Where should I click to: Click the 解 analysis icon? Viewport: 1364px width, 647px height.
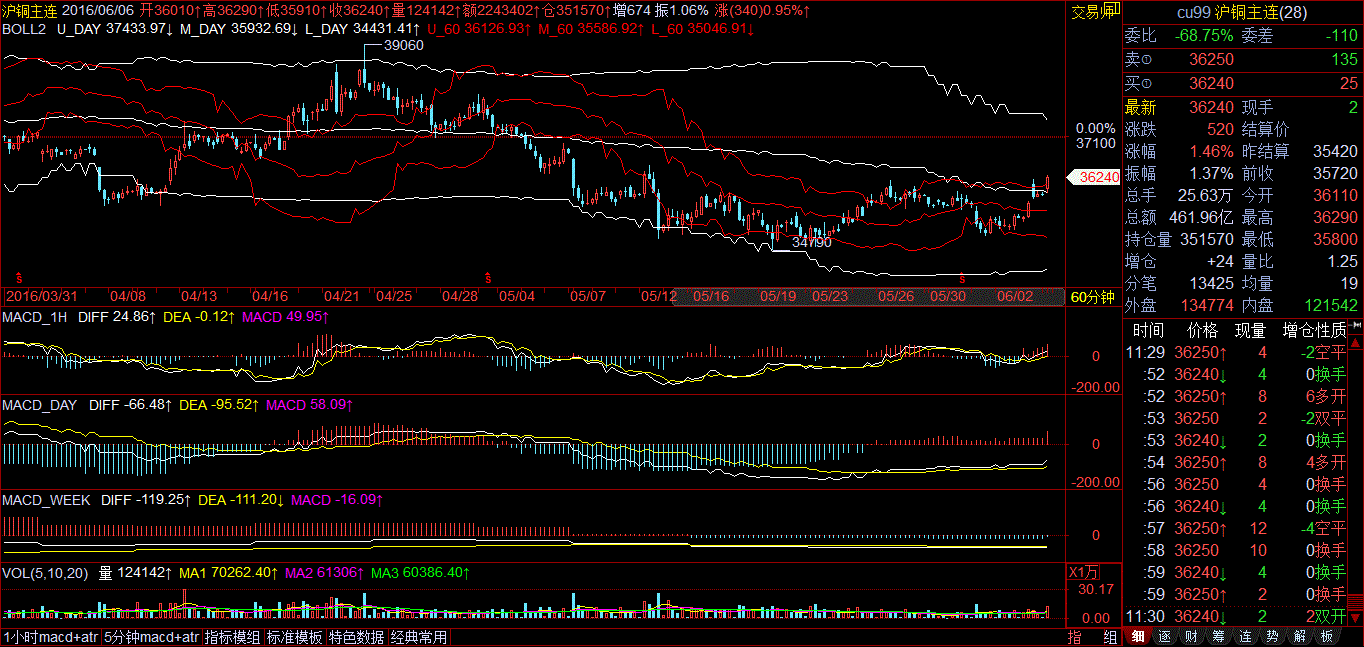(x=1300, y=637)
